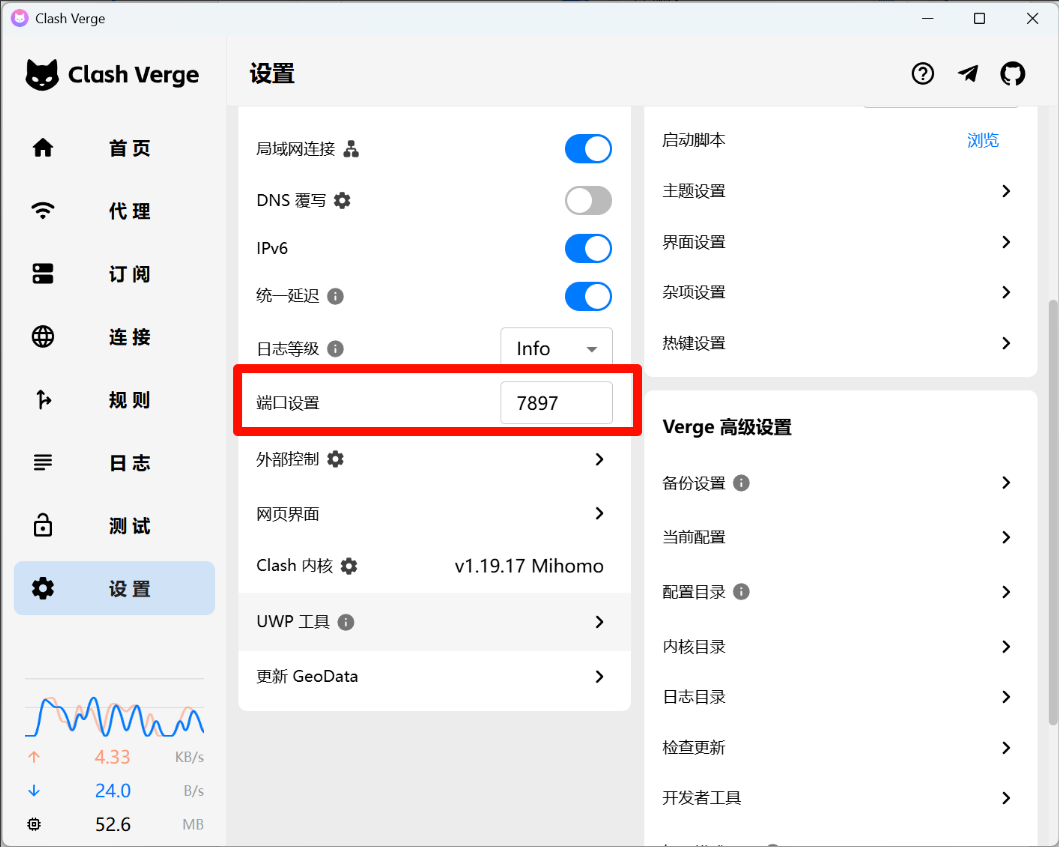The image size is (1059, 847).
Task: Click info icon next to UWP 工具
Action: pyautogui.click(x=346, y=622)
